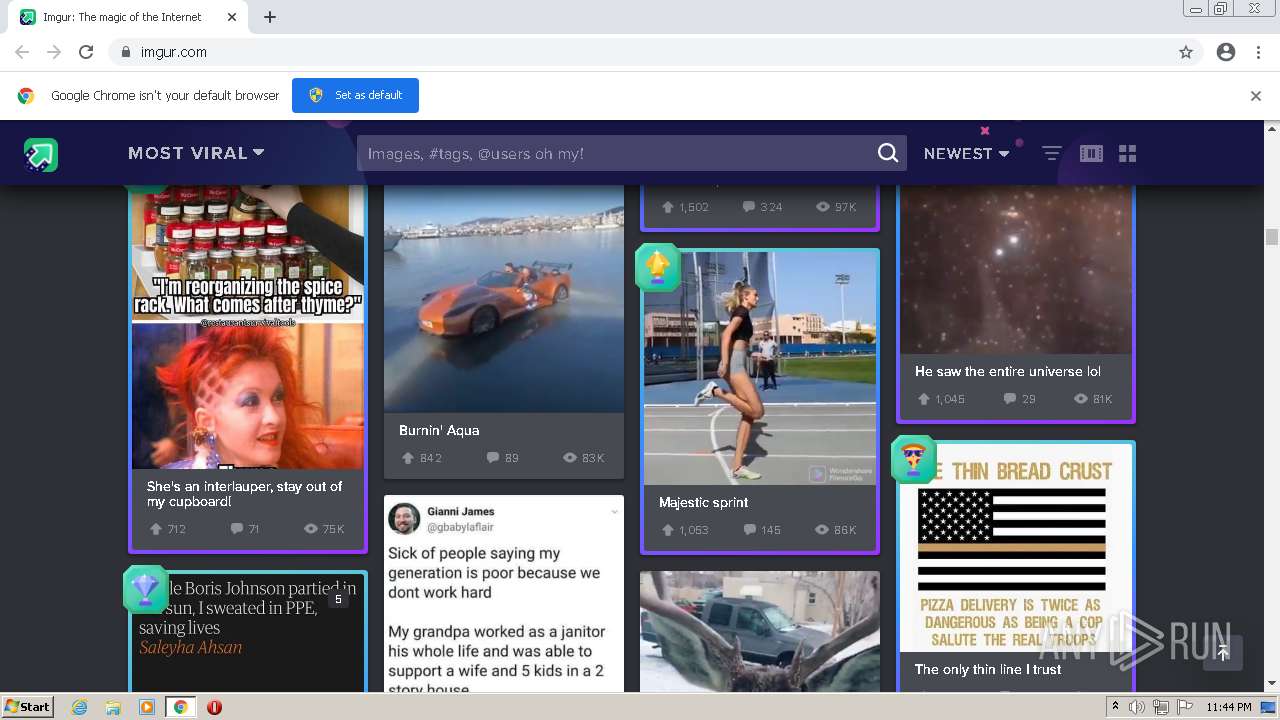Open the THIN BREAD CRUST flag image
The height and width of the screenshot is (720, 1280).
point(1016,549)
